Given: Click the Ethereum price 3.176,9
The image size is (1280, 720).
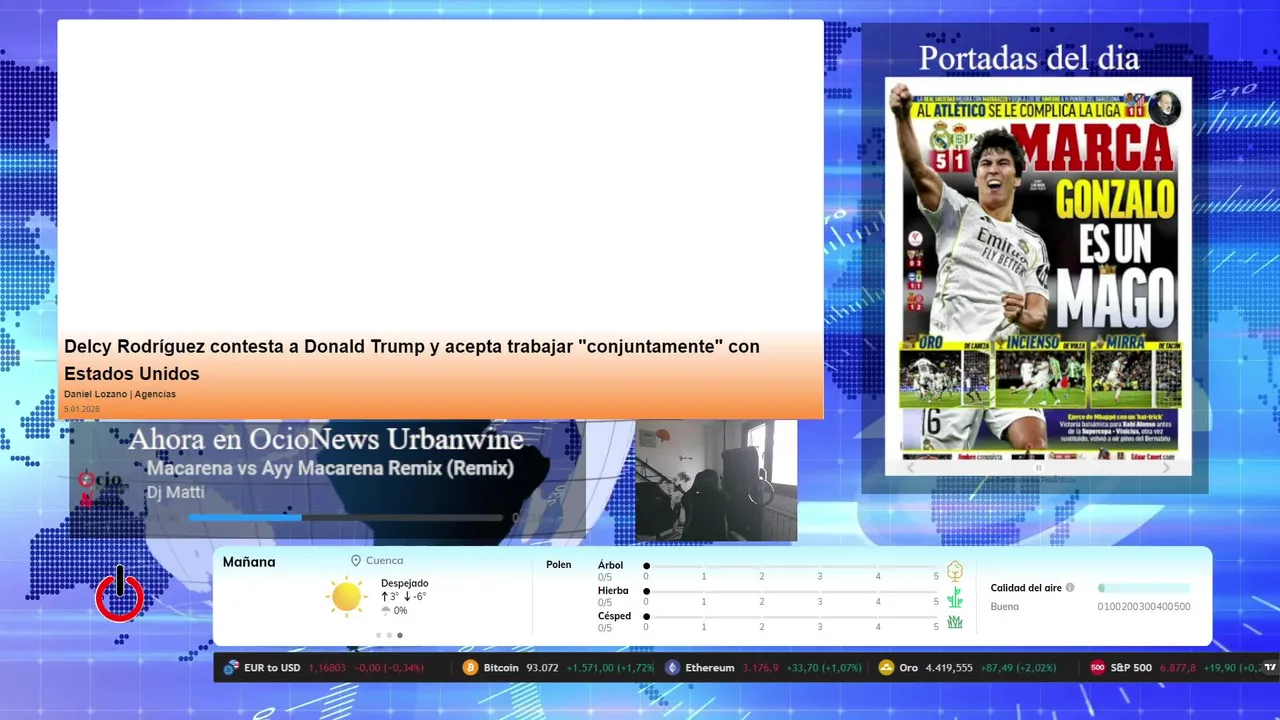Looking at the screenshot, I should coord(760,668).
